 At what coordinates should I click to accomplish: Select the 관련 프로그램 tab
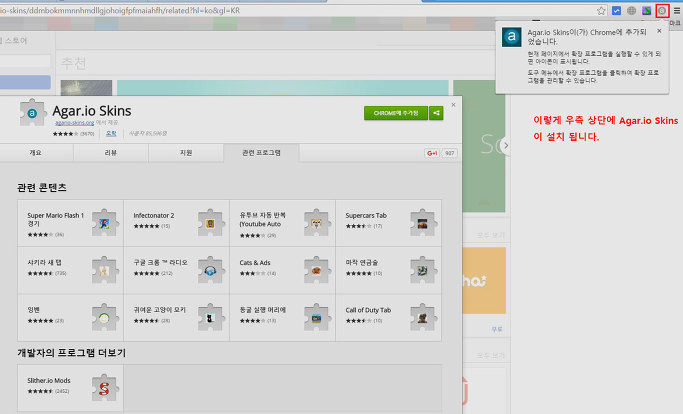click(261, 153)
